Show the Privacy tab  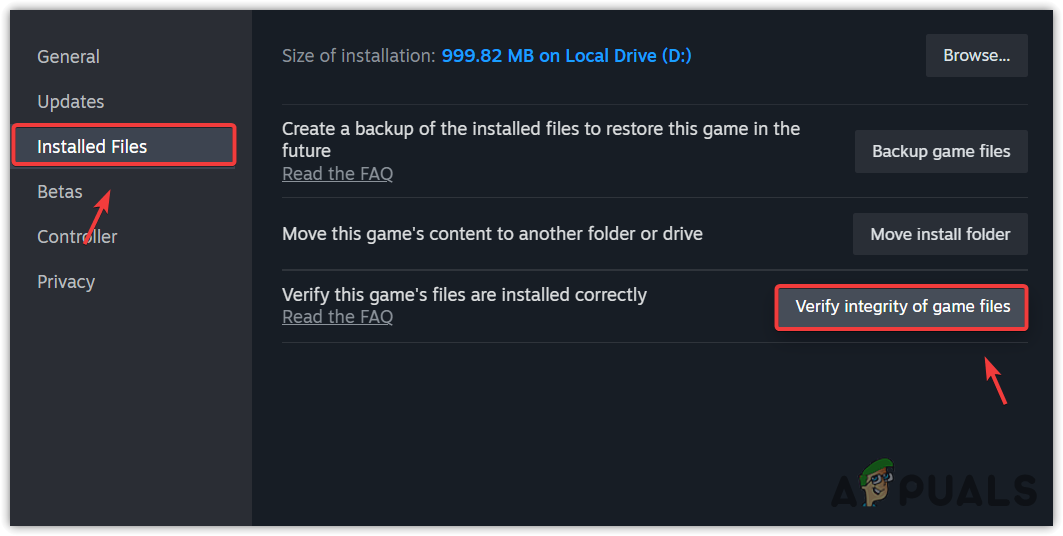click(66, 282)
